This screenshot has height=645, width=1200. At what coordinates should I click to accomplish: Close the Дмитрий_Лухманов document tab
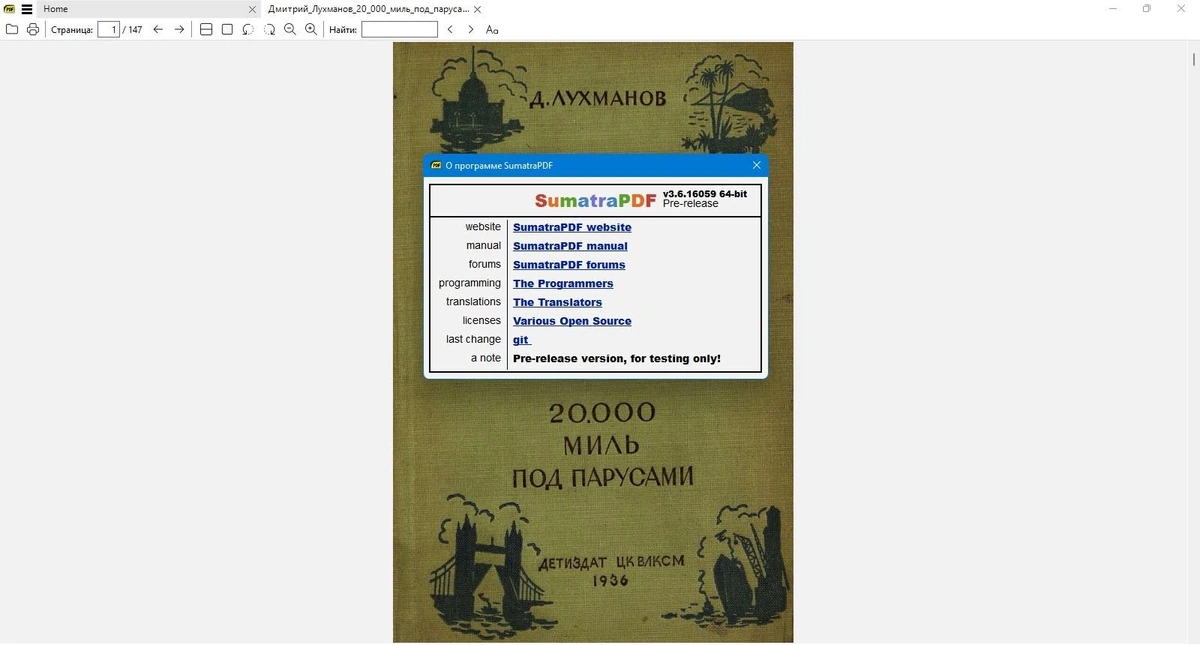[480, 9]
